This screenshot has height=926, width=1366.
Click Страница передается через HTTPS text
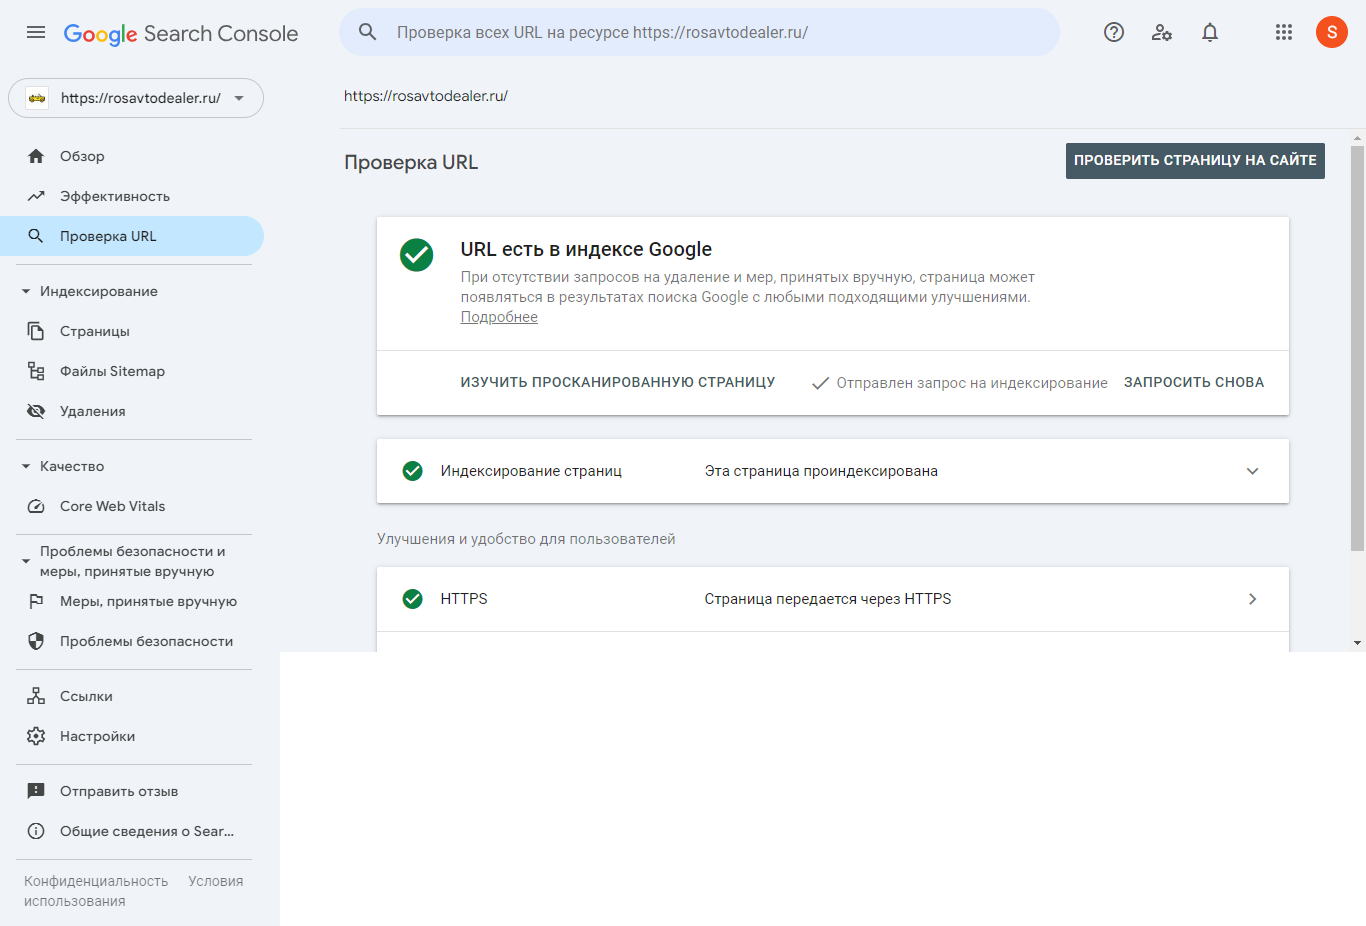point(828,599)
